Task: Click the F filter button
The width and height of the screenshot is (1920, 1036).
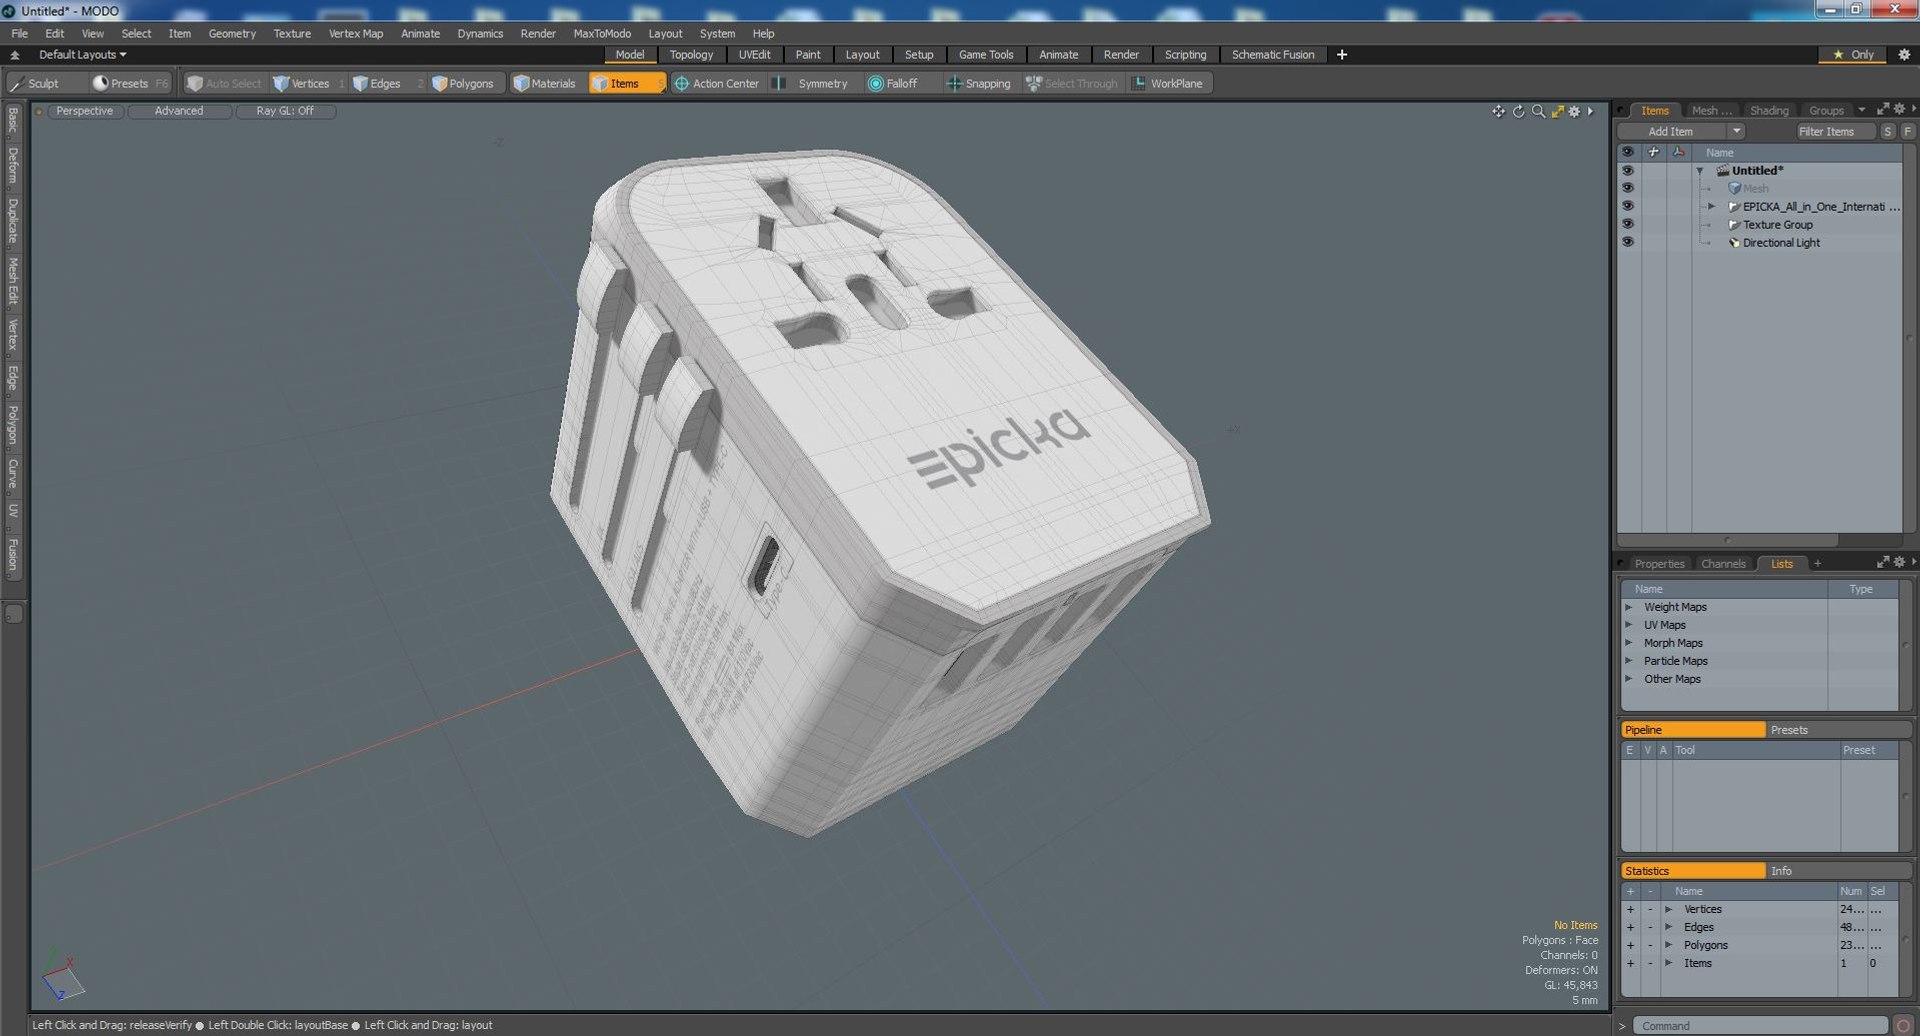Action: 1907,131
